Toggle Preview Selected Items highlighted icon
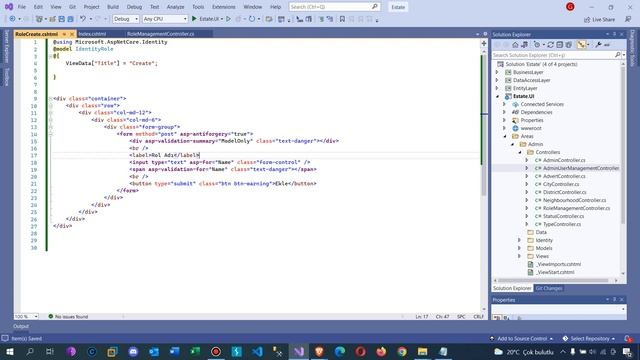The image size is (640, 360). (581, 45)
